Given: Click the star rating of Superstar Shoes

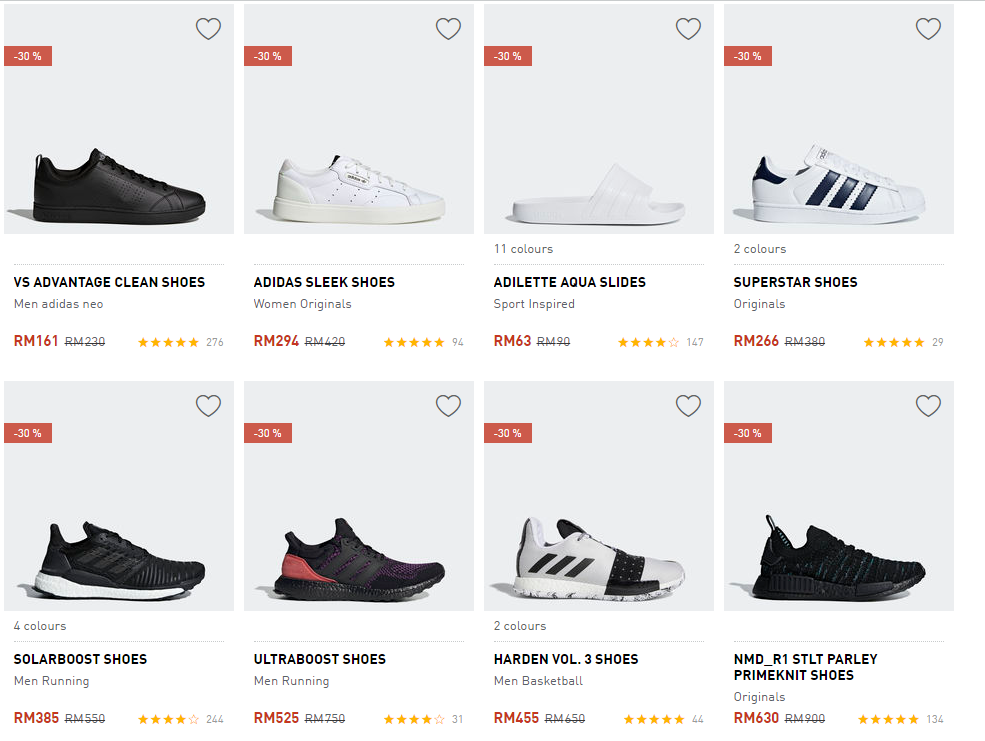Looking at the screenshot, I should [x=894, y=342].
